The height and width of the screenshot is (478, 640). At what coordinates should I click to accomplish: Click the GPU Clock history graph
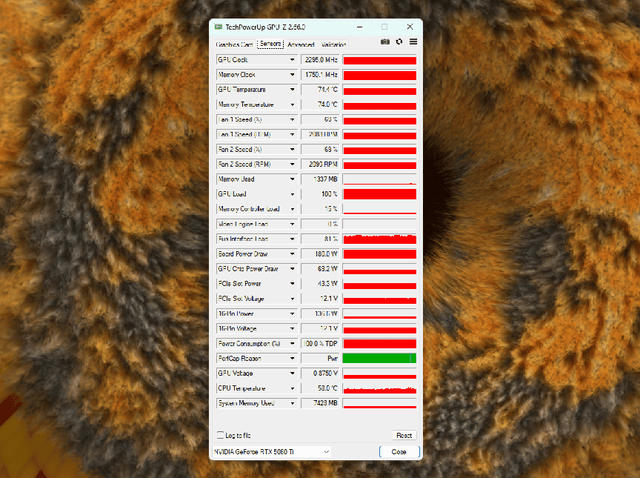coord(379,60)
